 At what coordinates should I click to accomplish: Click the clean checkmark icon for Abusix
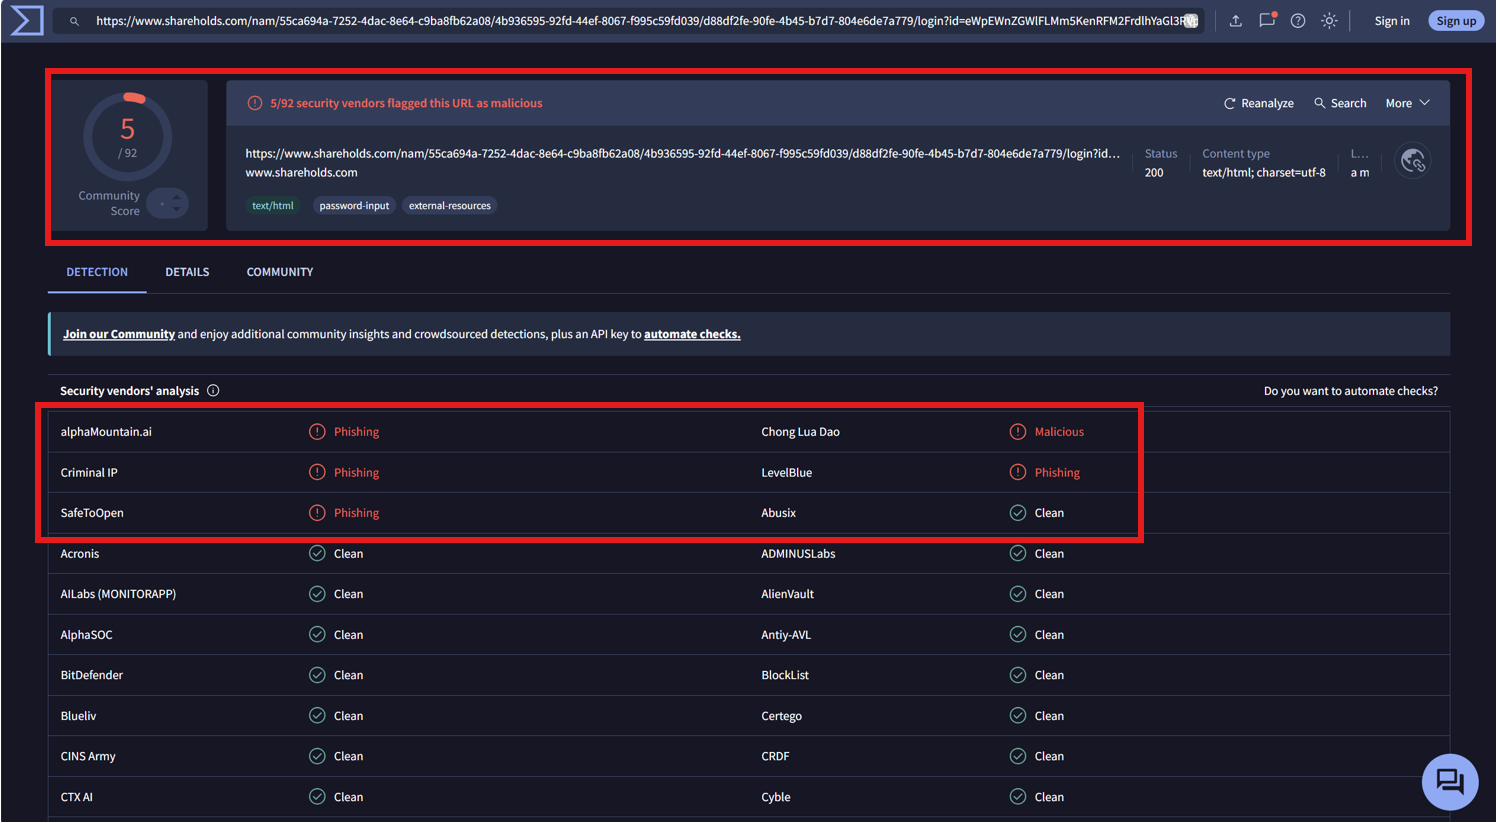click(1018, 513)
